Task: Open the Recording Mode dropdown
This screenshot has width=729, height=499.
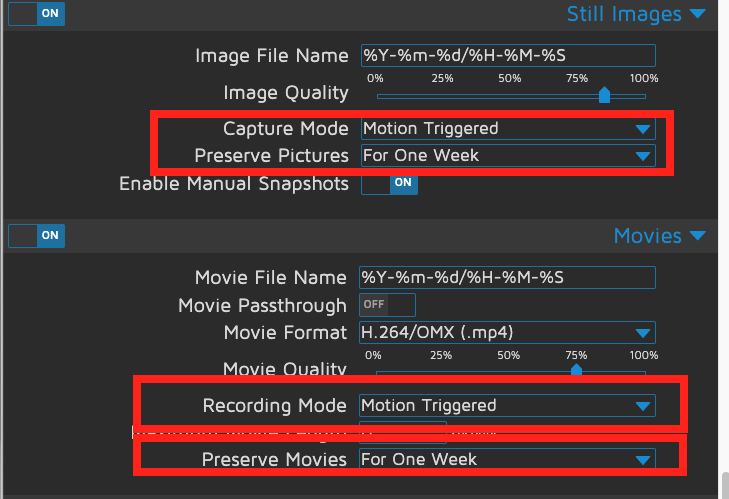Action: (506, 405)
